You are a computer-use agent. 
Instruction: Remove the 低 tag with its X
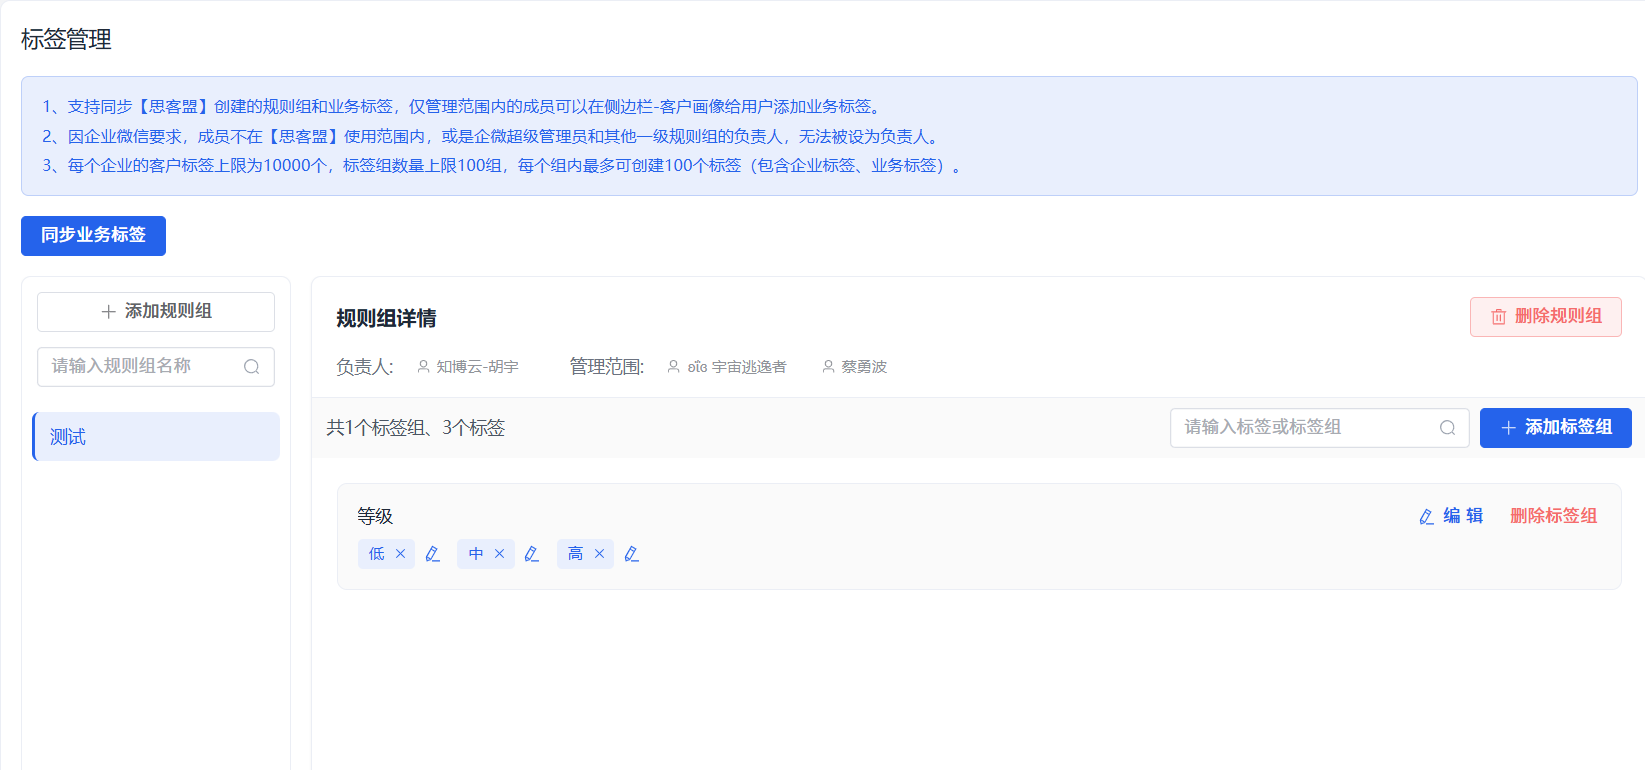400,554
